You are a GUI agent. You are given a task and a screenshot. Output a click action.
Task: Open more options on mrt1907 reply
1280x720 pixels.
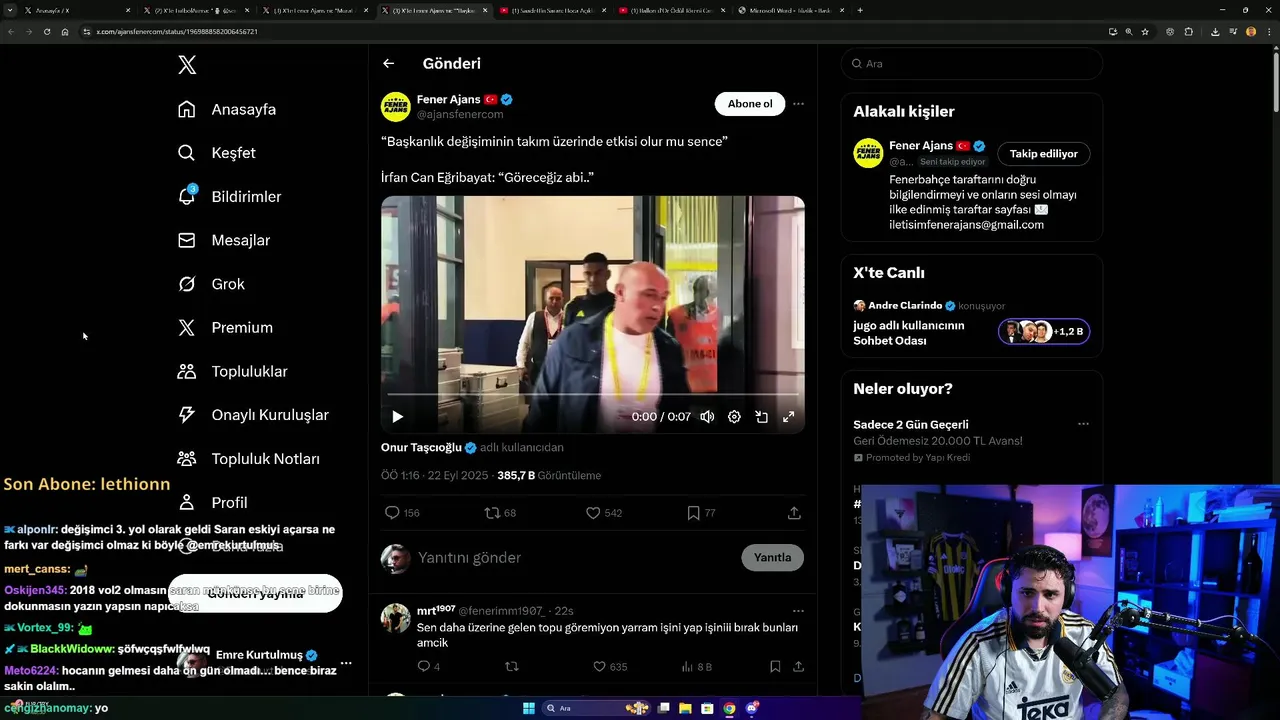[x=798, y=611]
